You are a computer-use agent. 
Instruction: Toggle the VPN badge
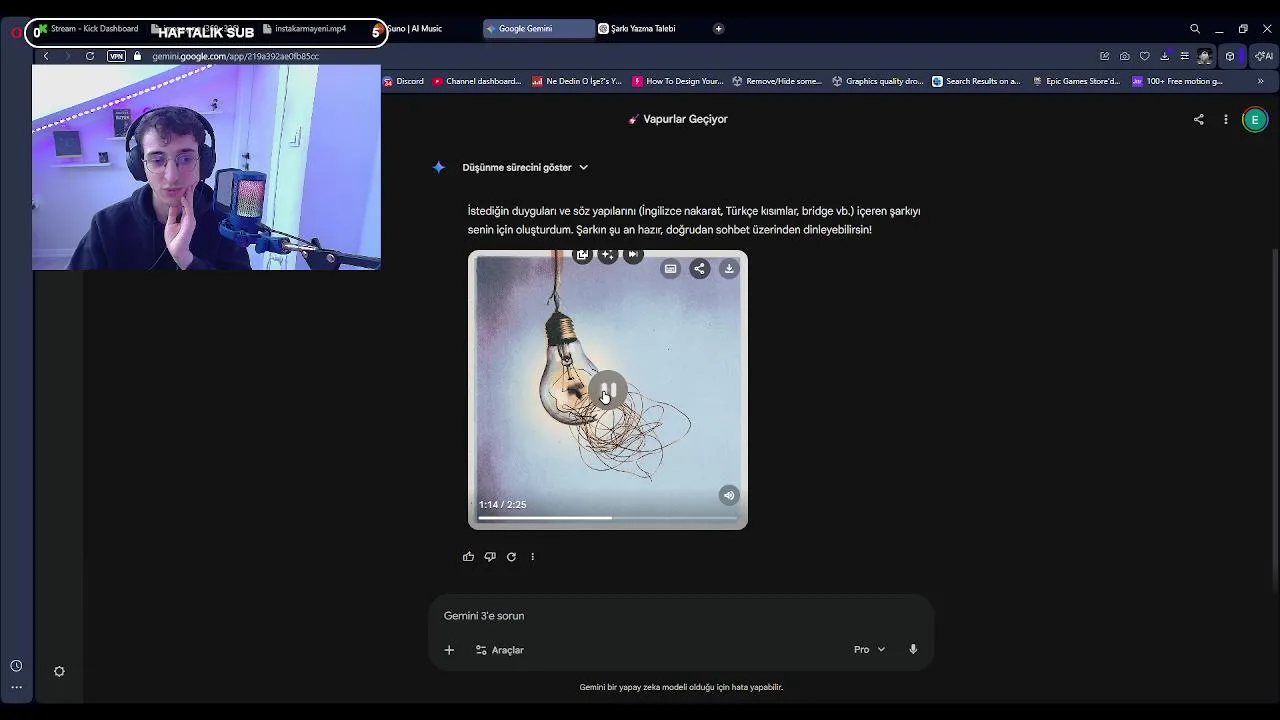click(116, 56)
